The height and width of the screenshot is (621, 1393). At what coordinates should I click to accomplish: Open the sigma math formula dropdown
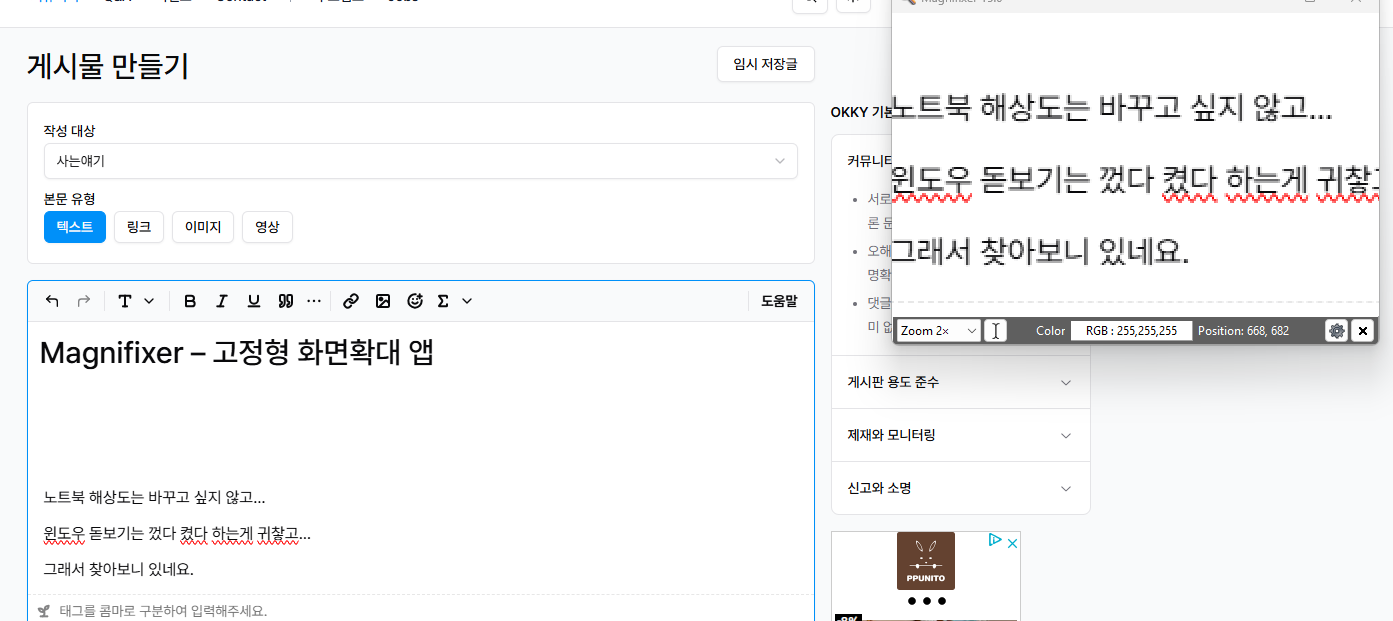454,301
